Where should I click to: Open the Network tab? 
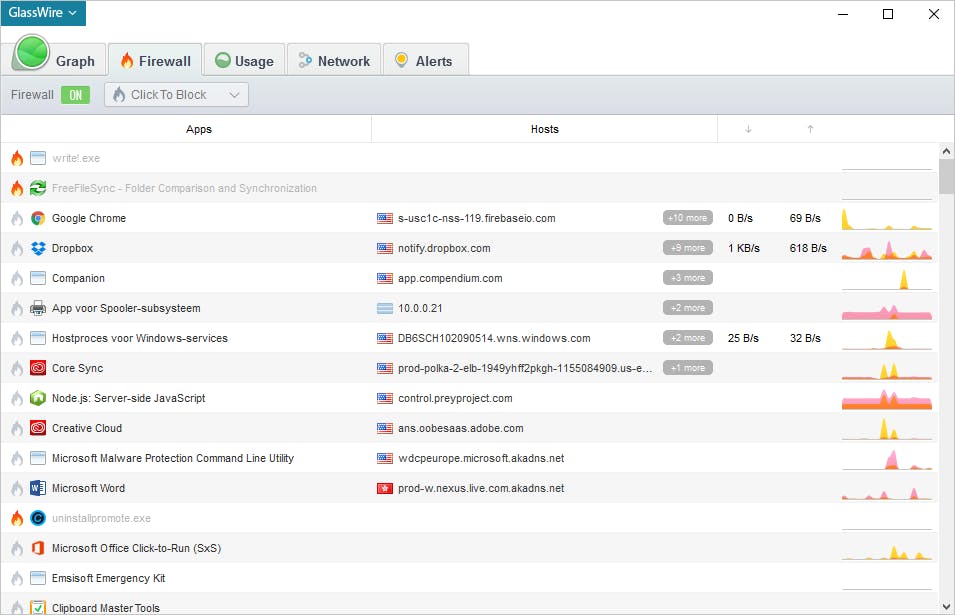click(334, 60)
